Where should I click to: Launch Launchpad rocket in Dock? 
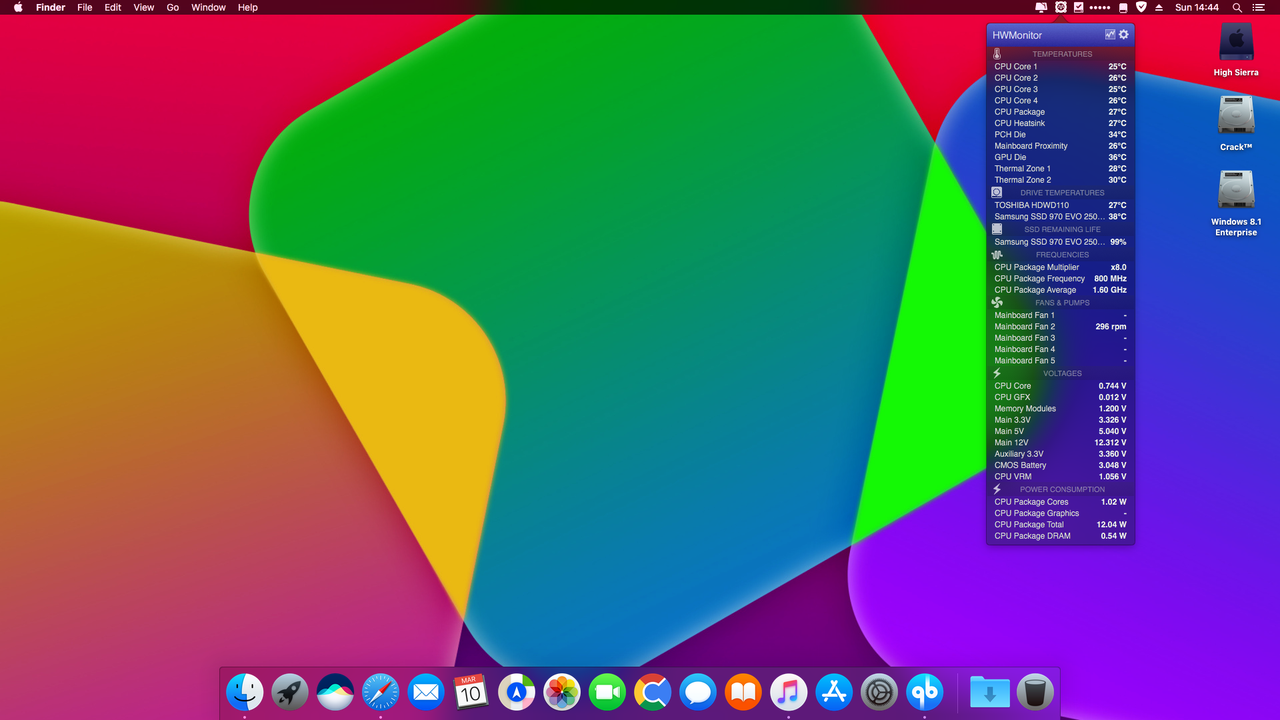(290, 692)
